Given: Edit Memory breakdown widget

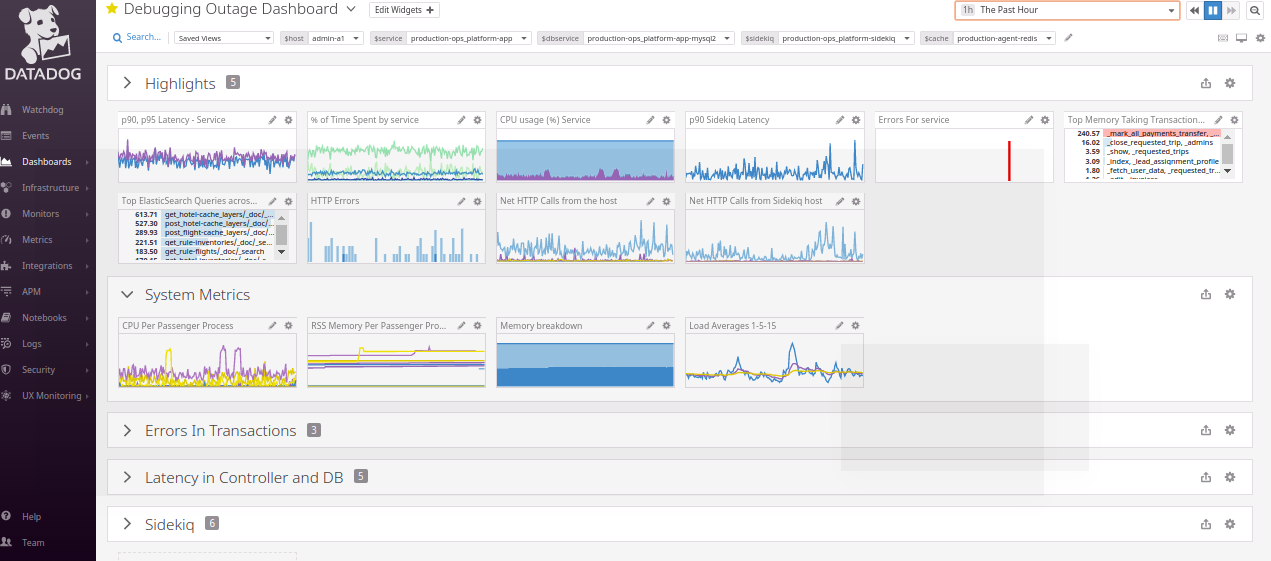Looking at the screenshot, I should pyautogui.click(x=651, y=326).
